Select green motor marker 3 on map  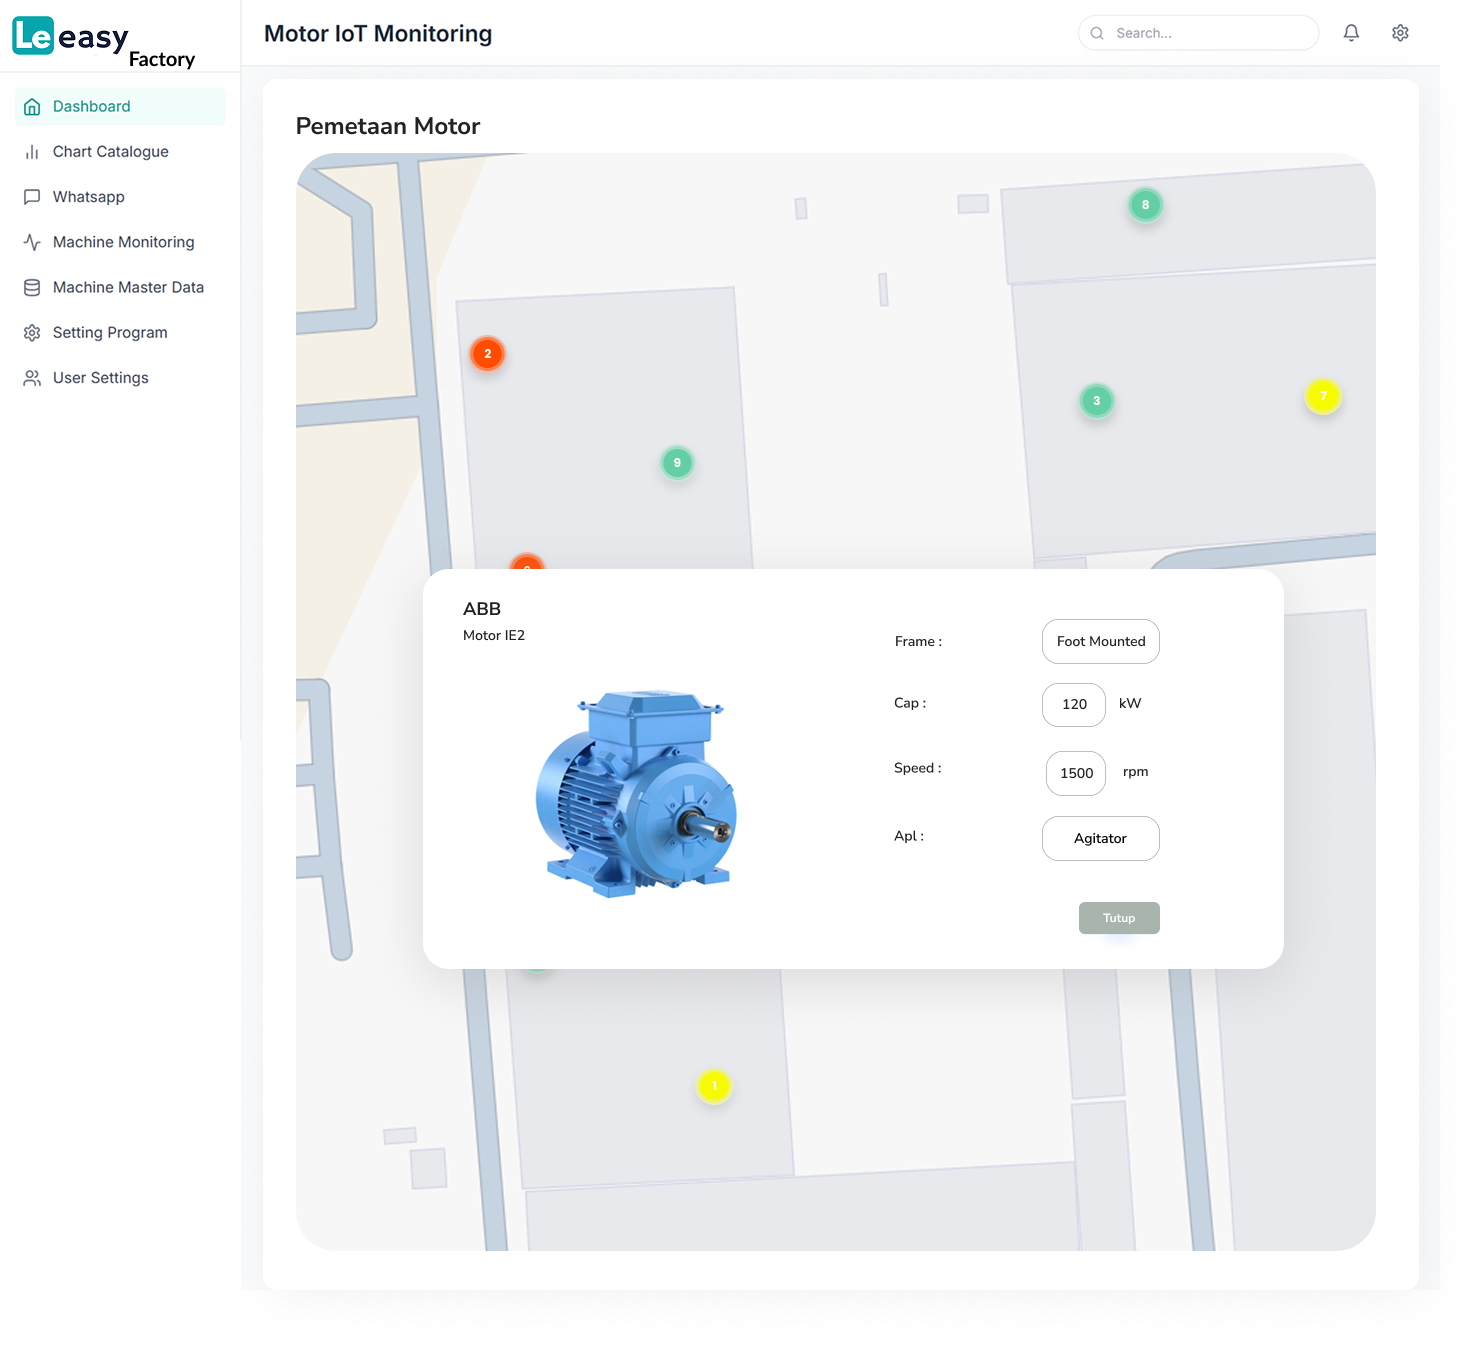pyautogui.click(x=1096, y=401)
